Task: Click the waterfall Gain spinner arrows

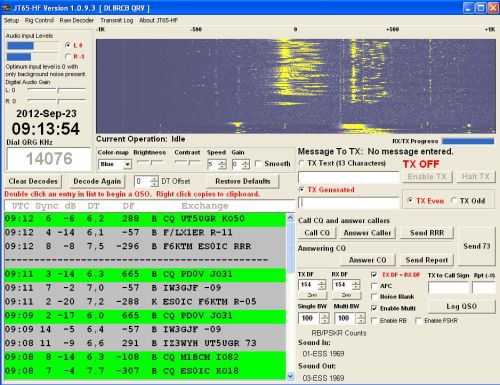Action: [246, 164]
